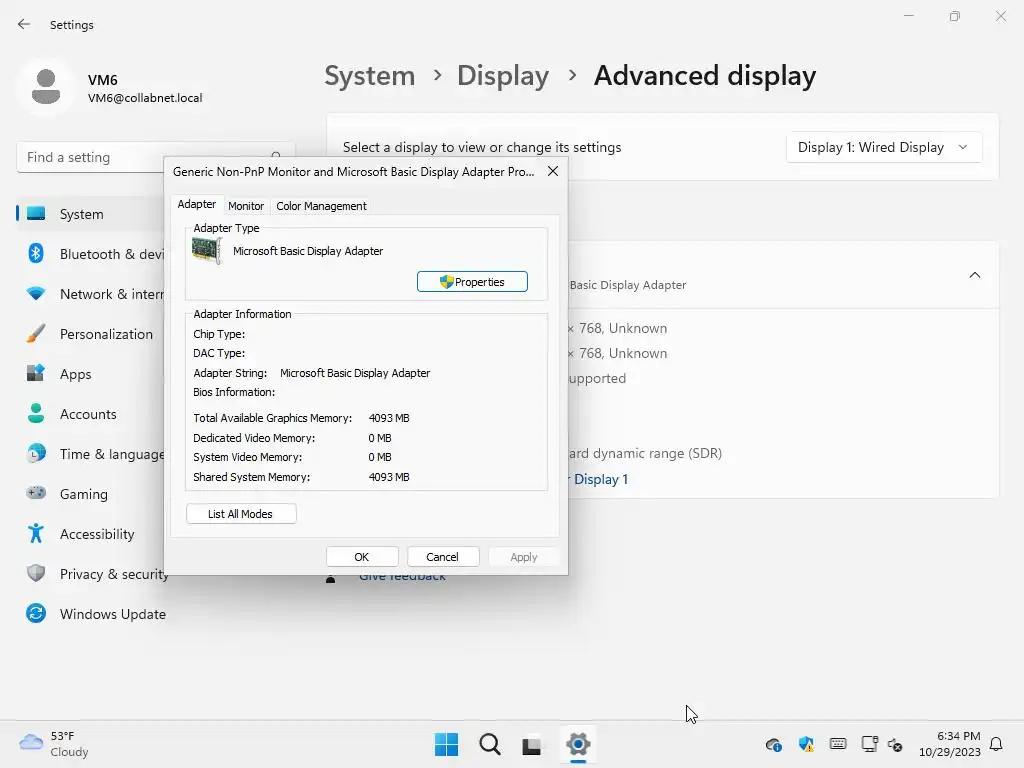
Task: Open the Gaming controller icon
Action: 36,493
